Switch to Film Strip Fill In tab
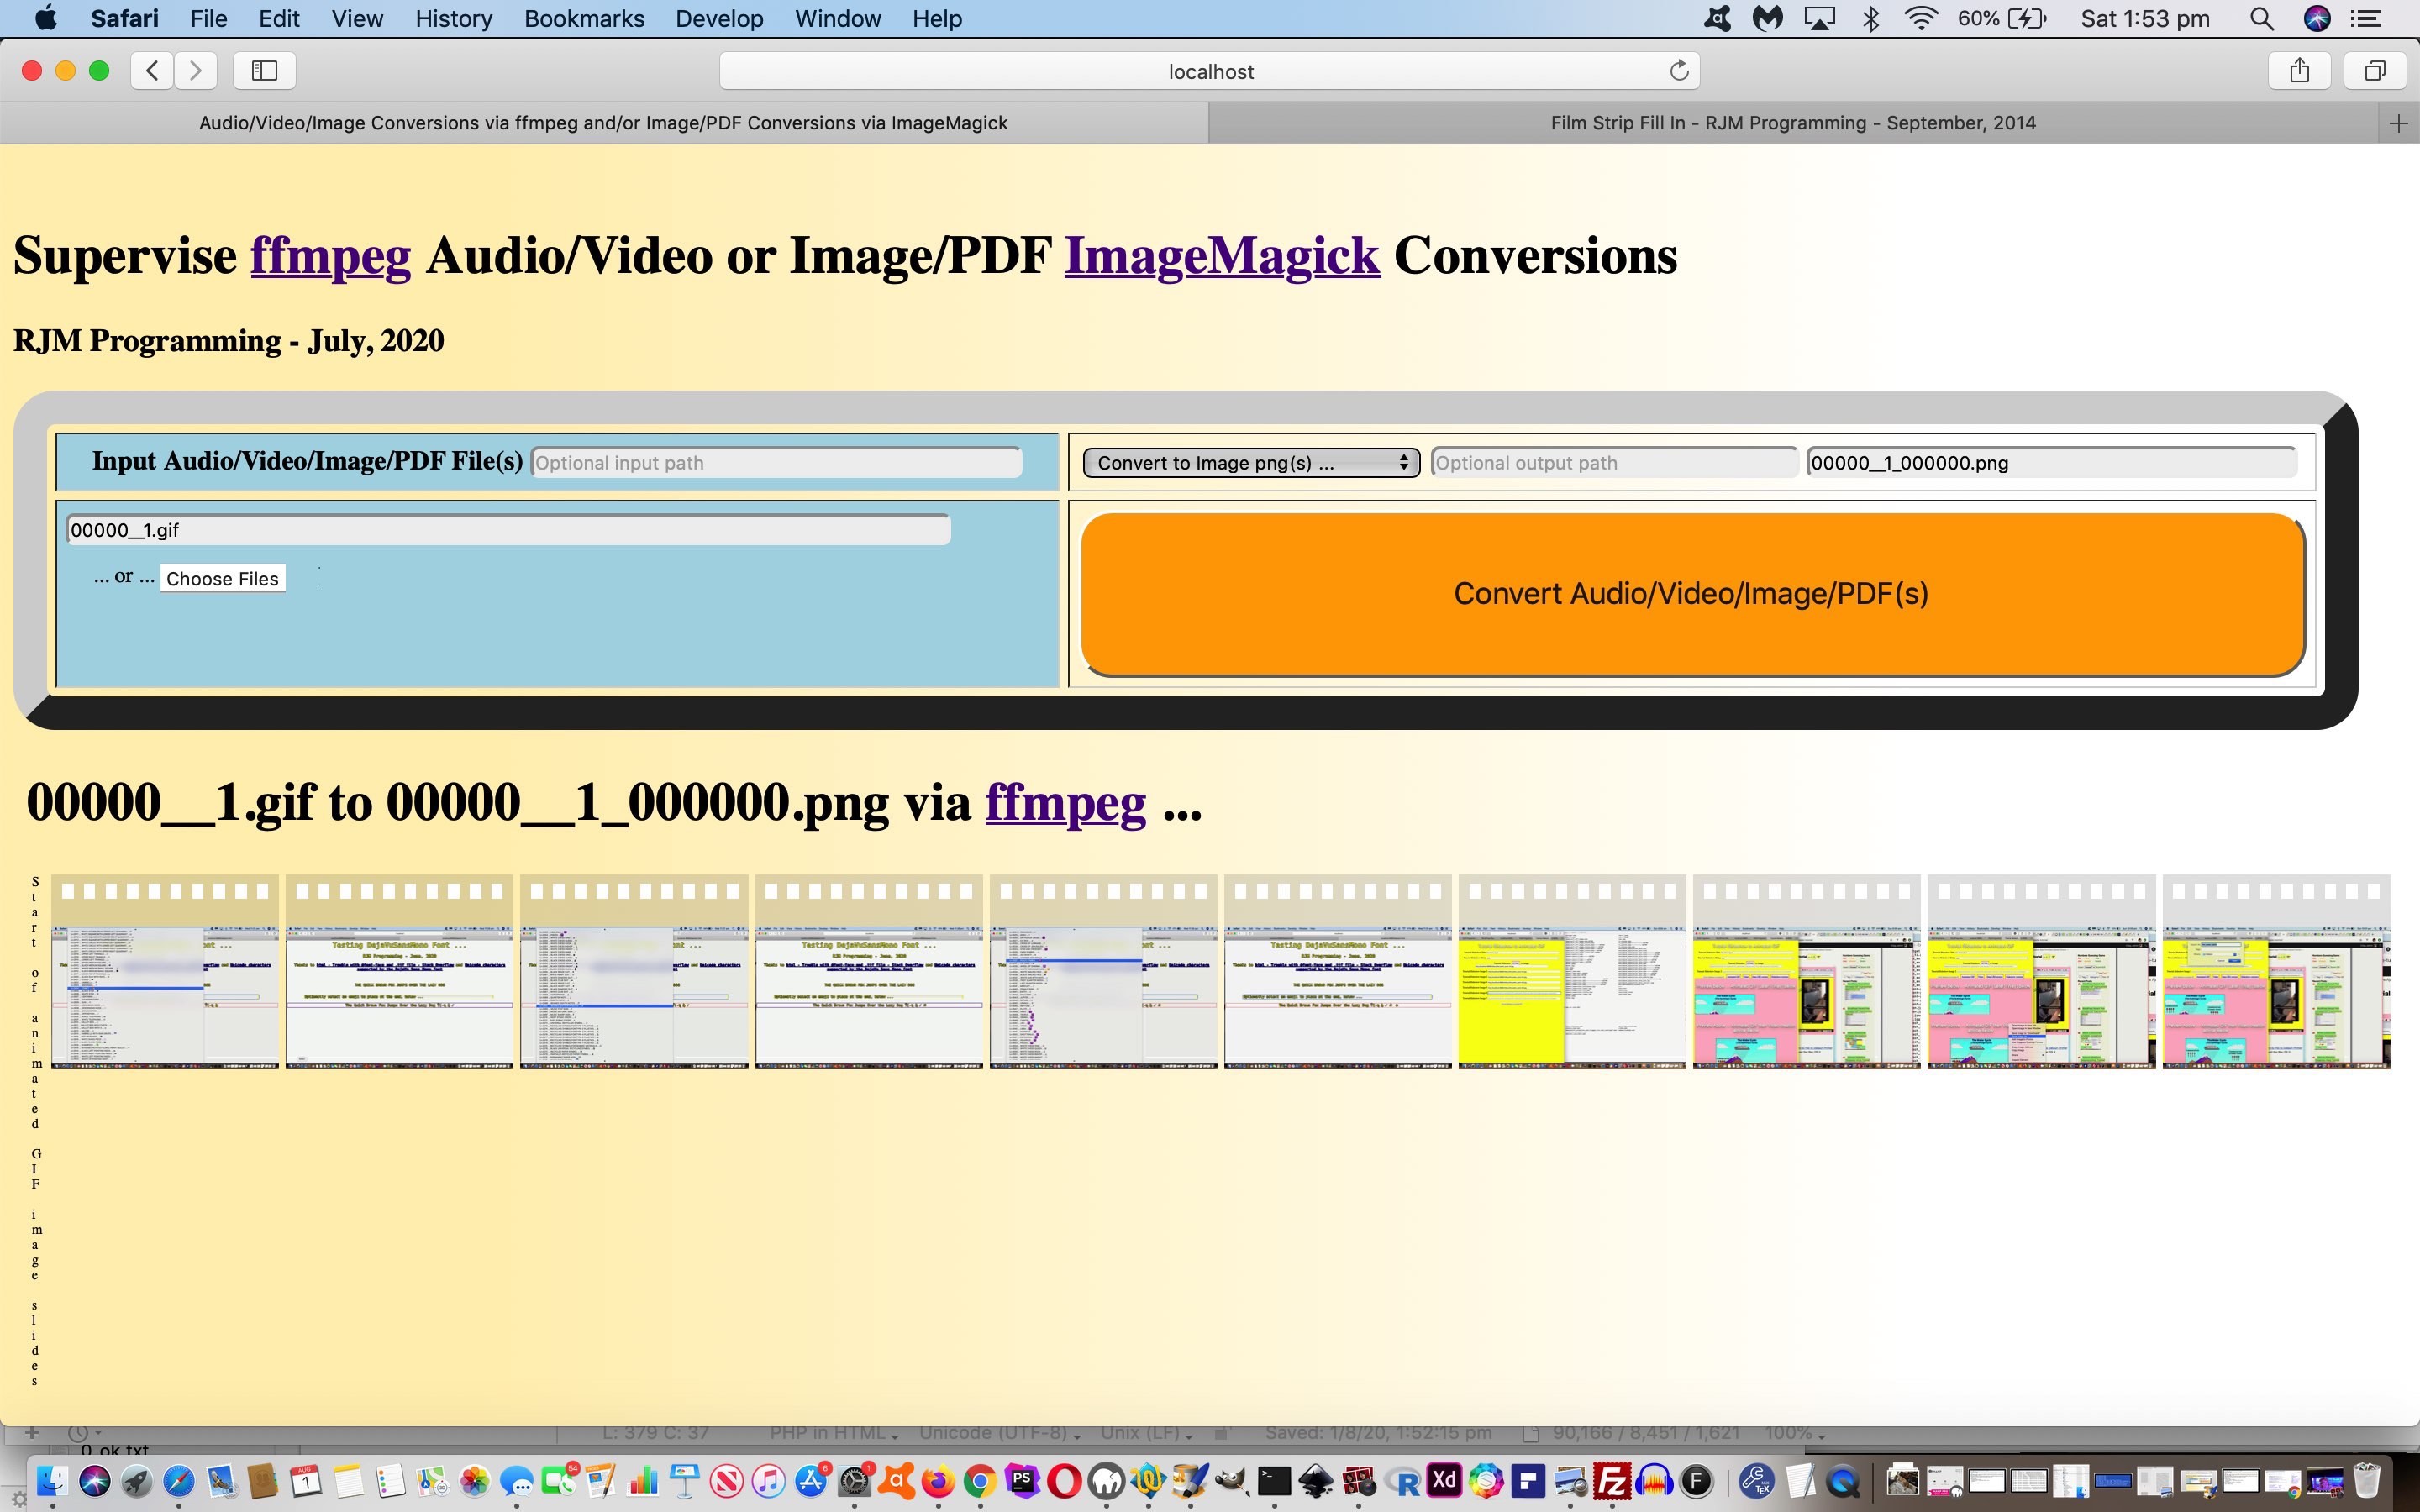The width and height of the screenshot is (2420, 1512). pos(1793,123)
